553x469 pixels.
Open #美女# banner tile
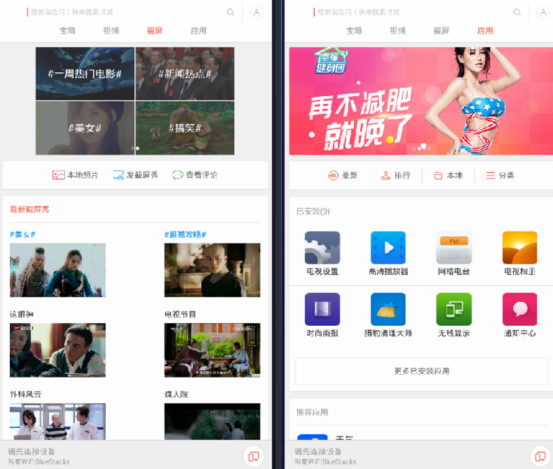pos(85,128)
